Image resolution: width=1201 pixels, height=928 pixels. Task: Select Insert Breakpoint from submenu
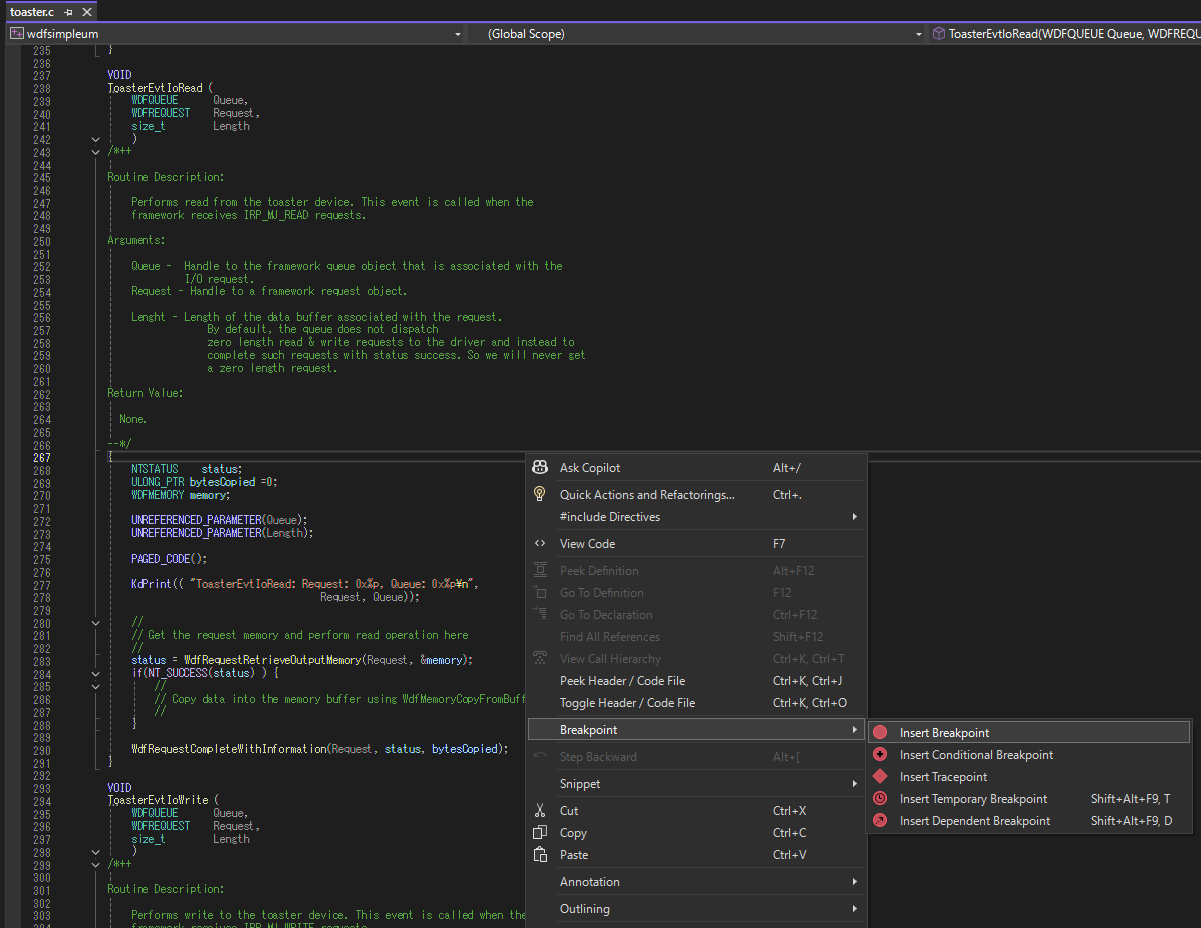pyautogui.click(x=944, y=733)
